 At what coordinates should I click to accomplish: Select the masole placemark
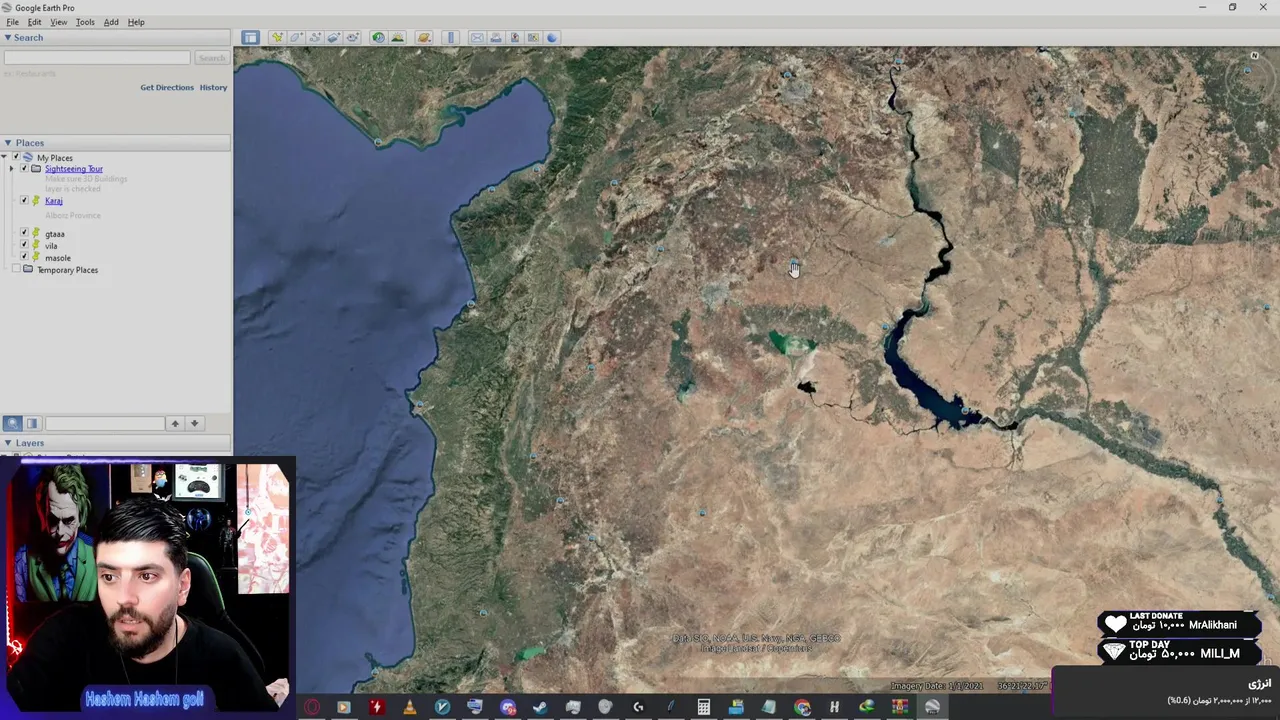[57, 258]
